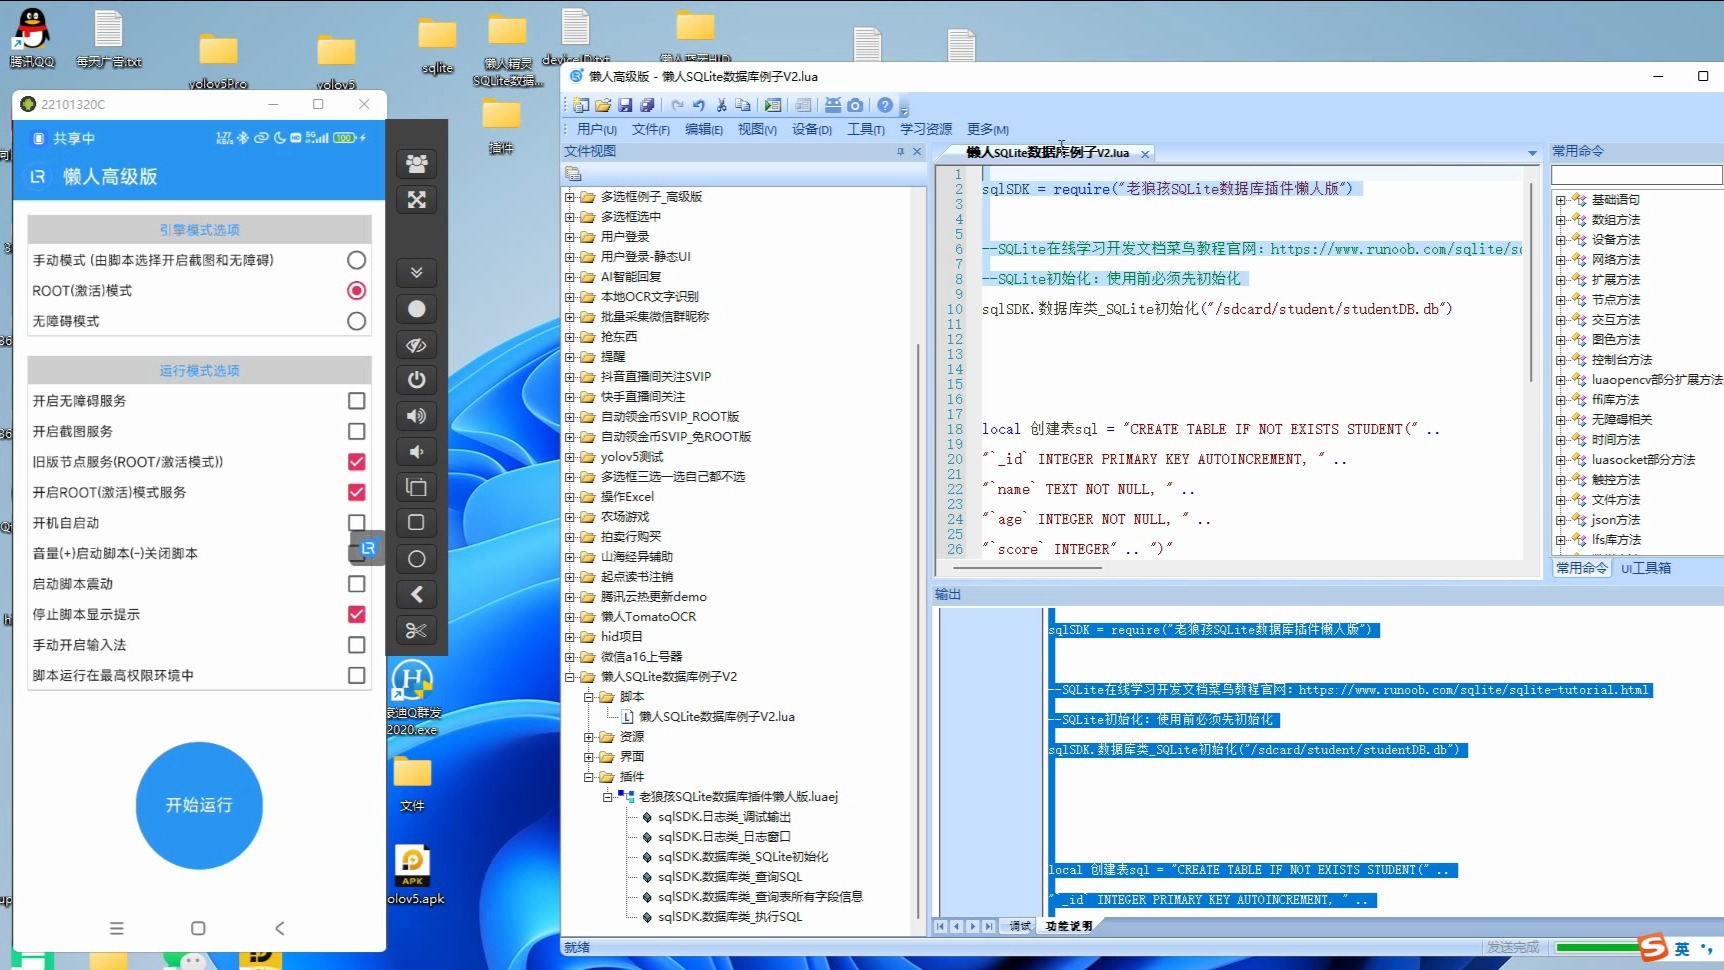Image resolution: width=1724 pixels, height=970 pixels.
Task: Expand the yolov5测试 folder node
Action: (570, 457)
